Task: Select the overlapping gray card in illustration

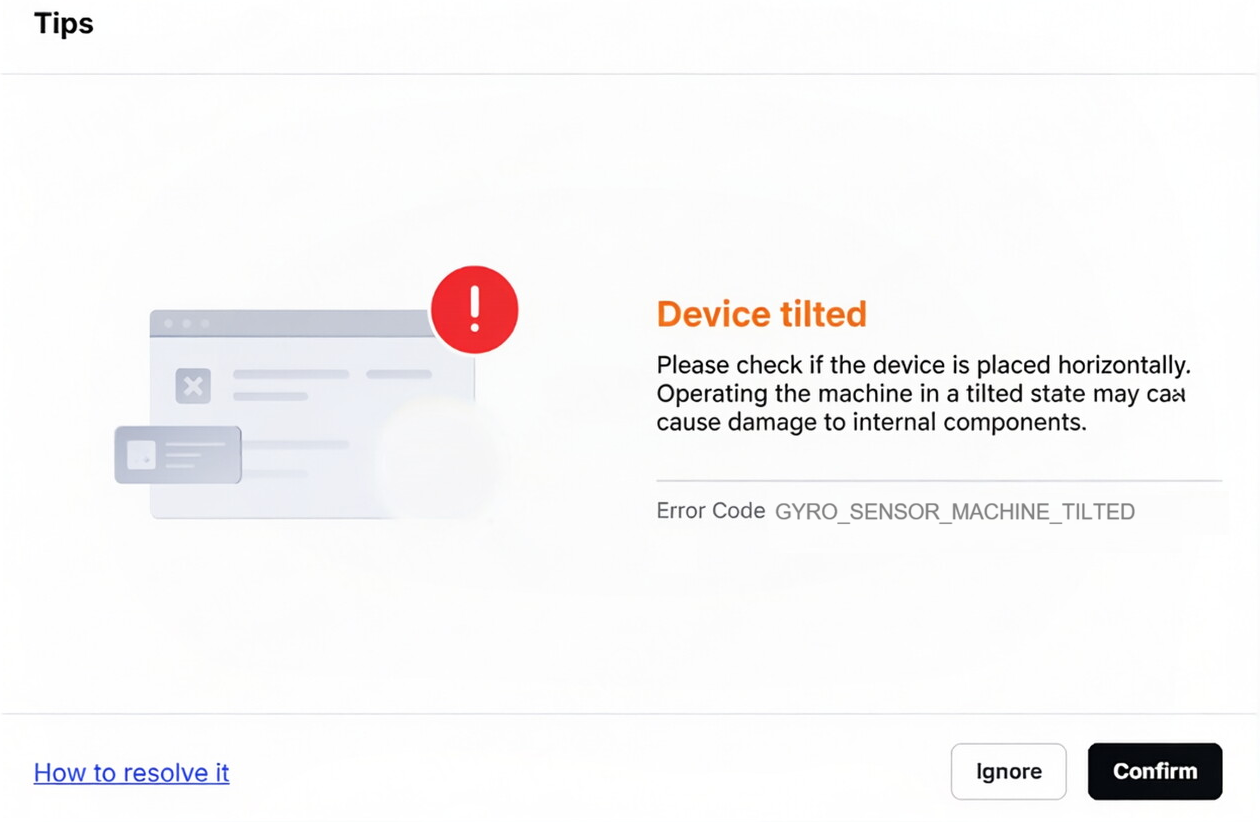Action: pos(178,455)
